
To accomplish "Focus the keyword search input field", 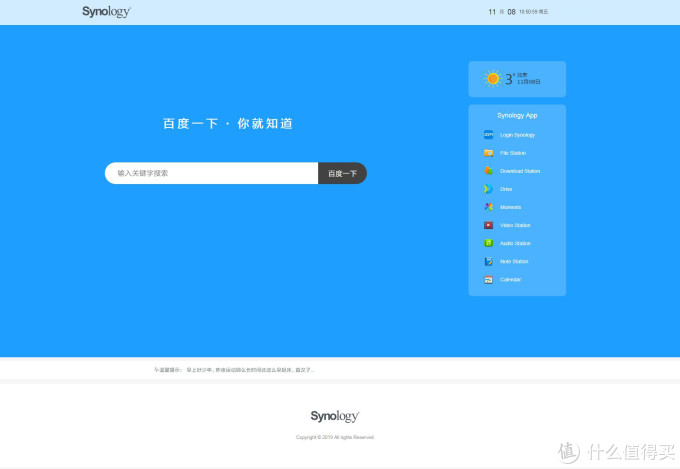I will pos(212,173).
